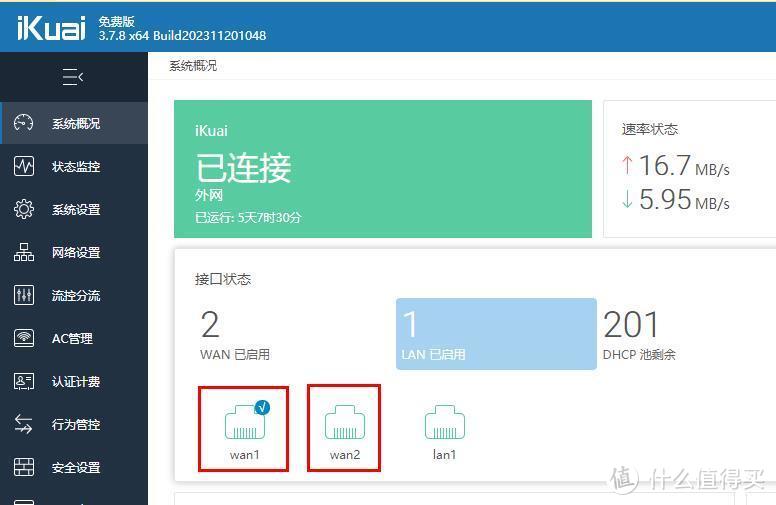Click the 流控分流 sliders icon

pos(24,295)
